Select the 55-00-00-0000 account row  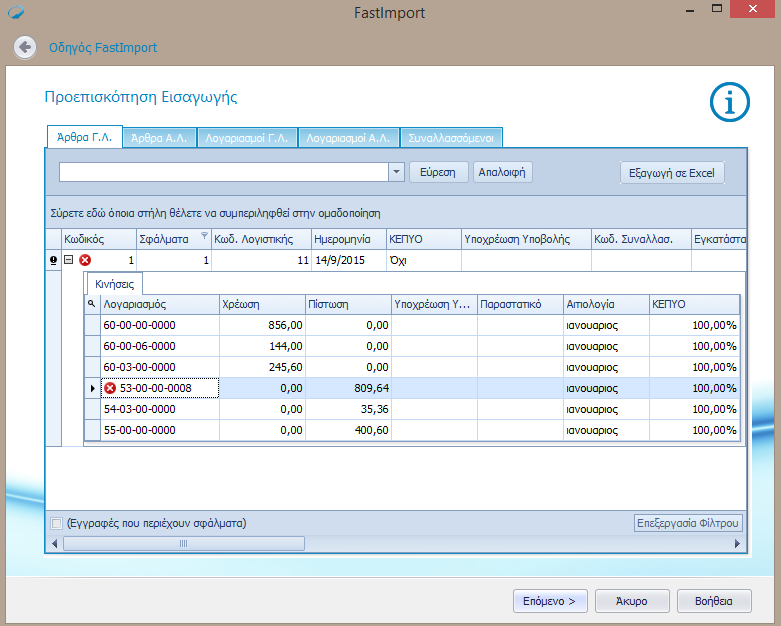tap(412, 430)
